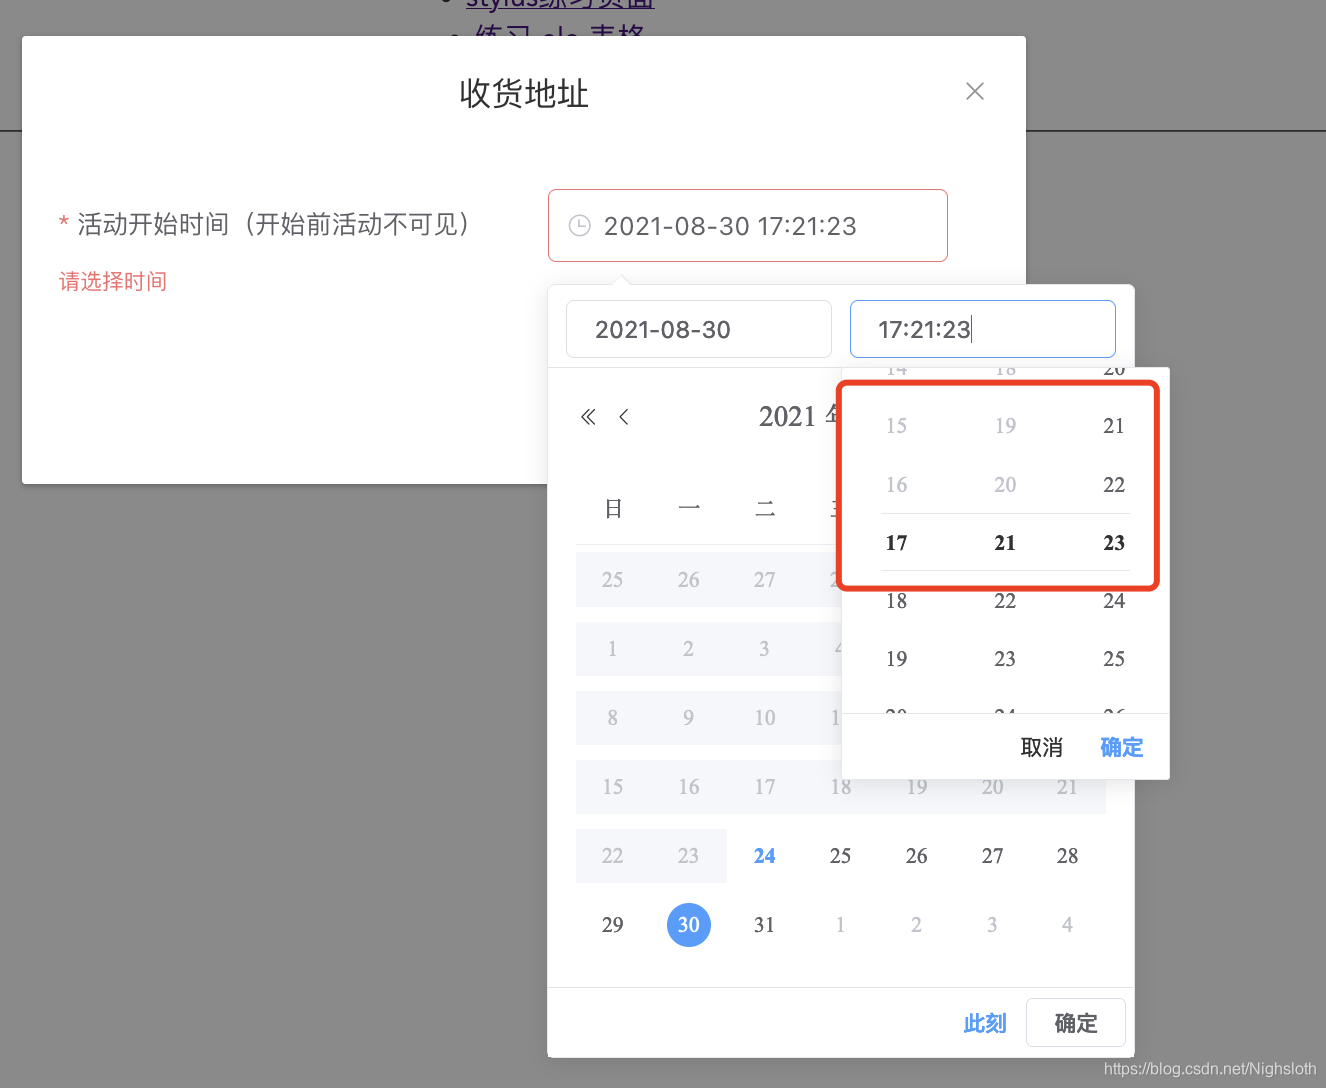The image size is (1326, 1088).
Task: Click previous-month day 27 under 二 column
Action: (x=765, y=580)
